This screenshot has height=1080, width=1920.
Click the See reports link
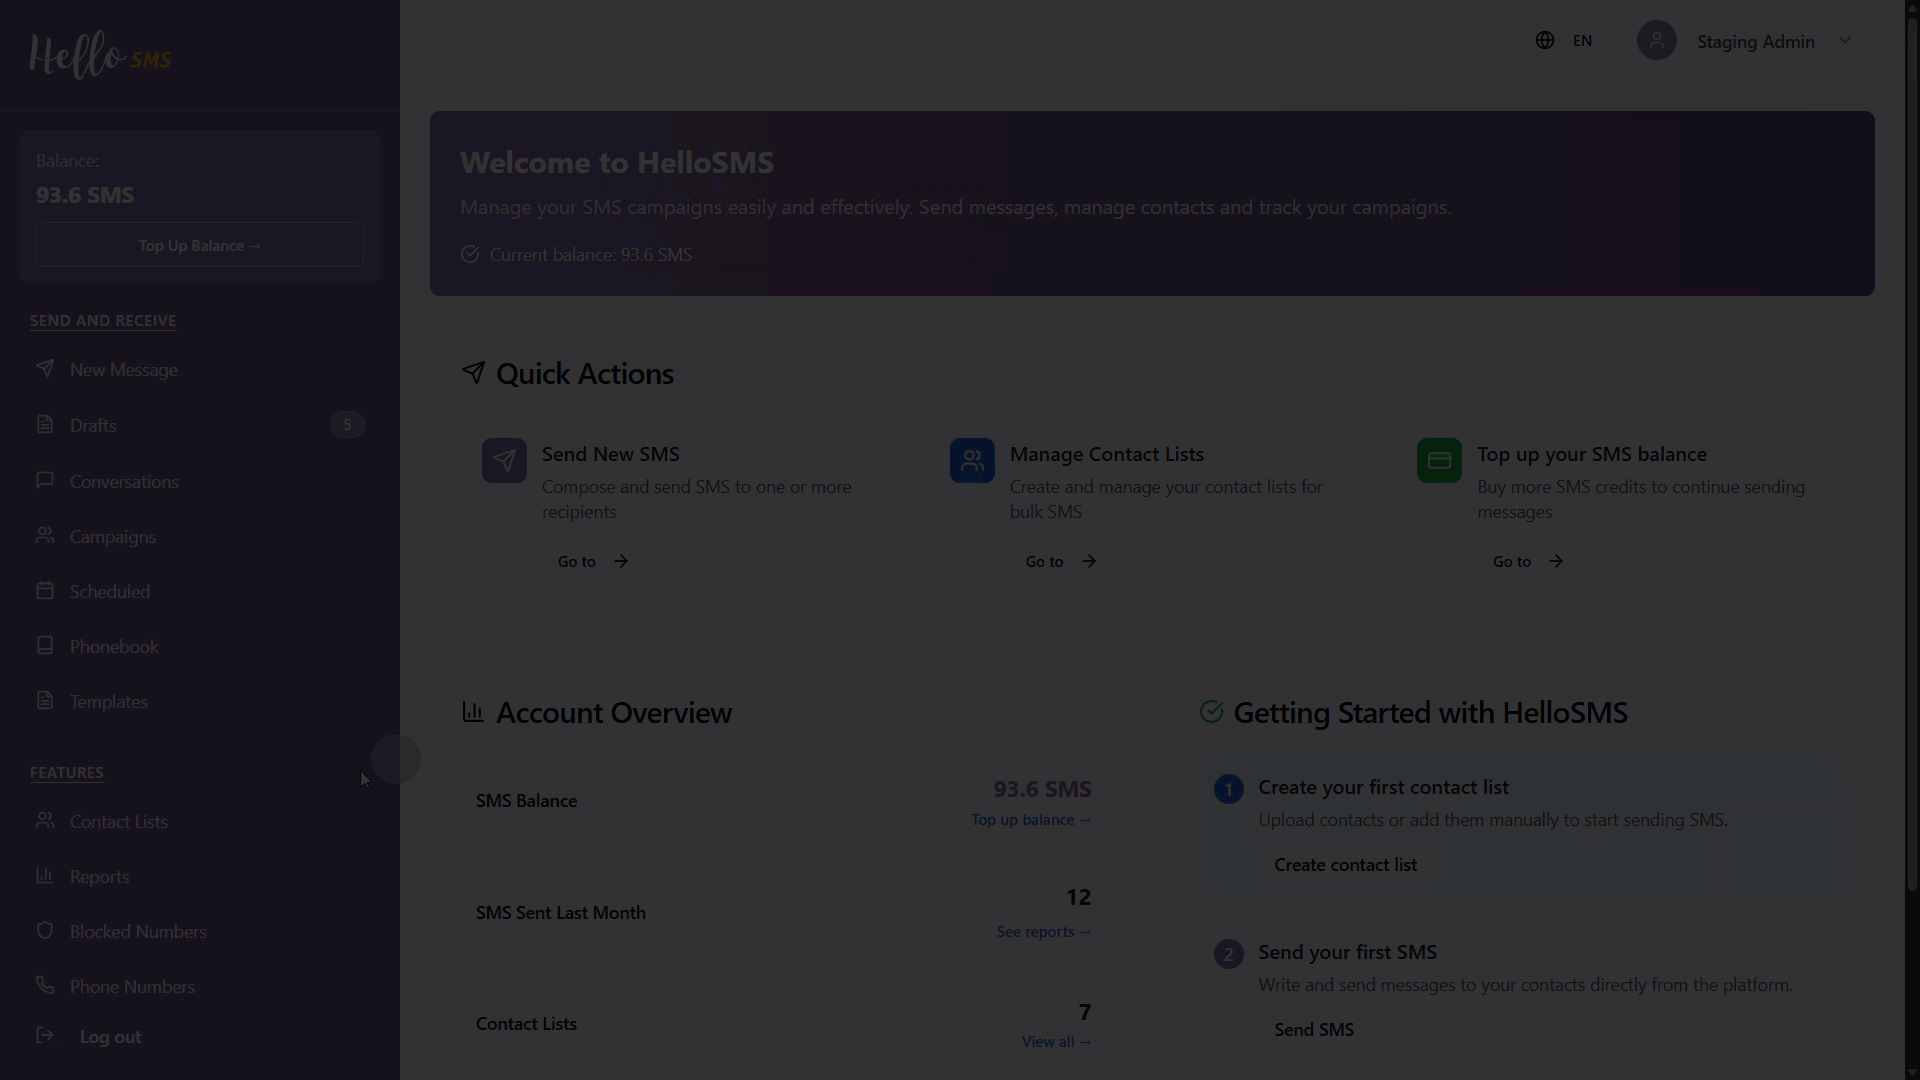pos(1043,932)
